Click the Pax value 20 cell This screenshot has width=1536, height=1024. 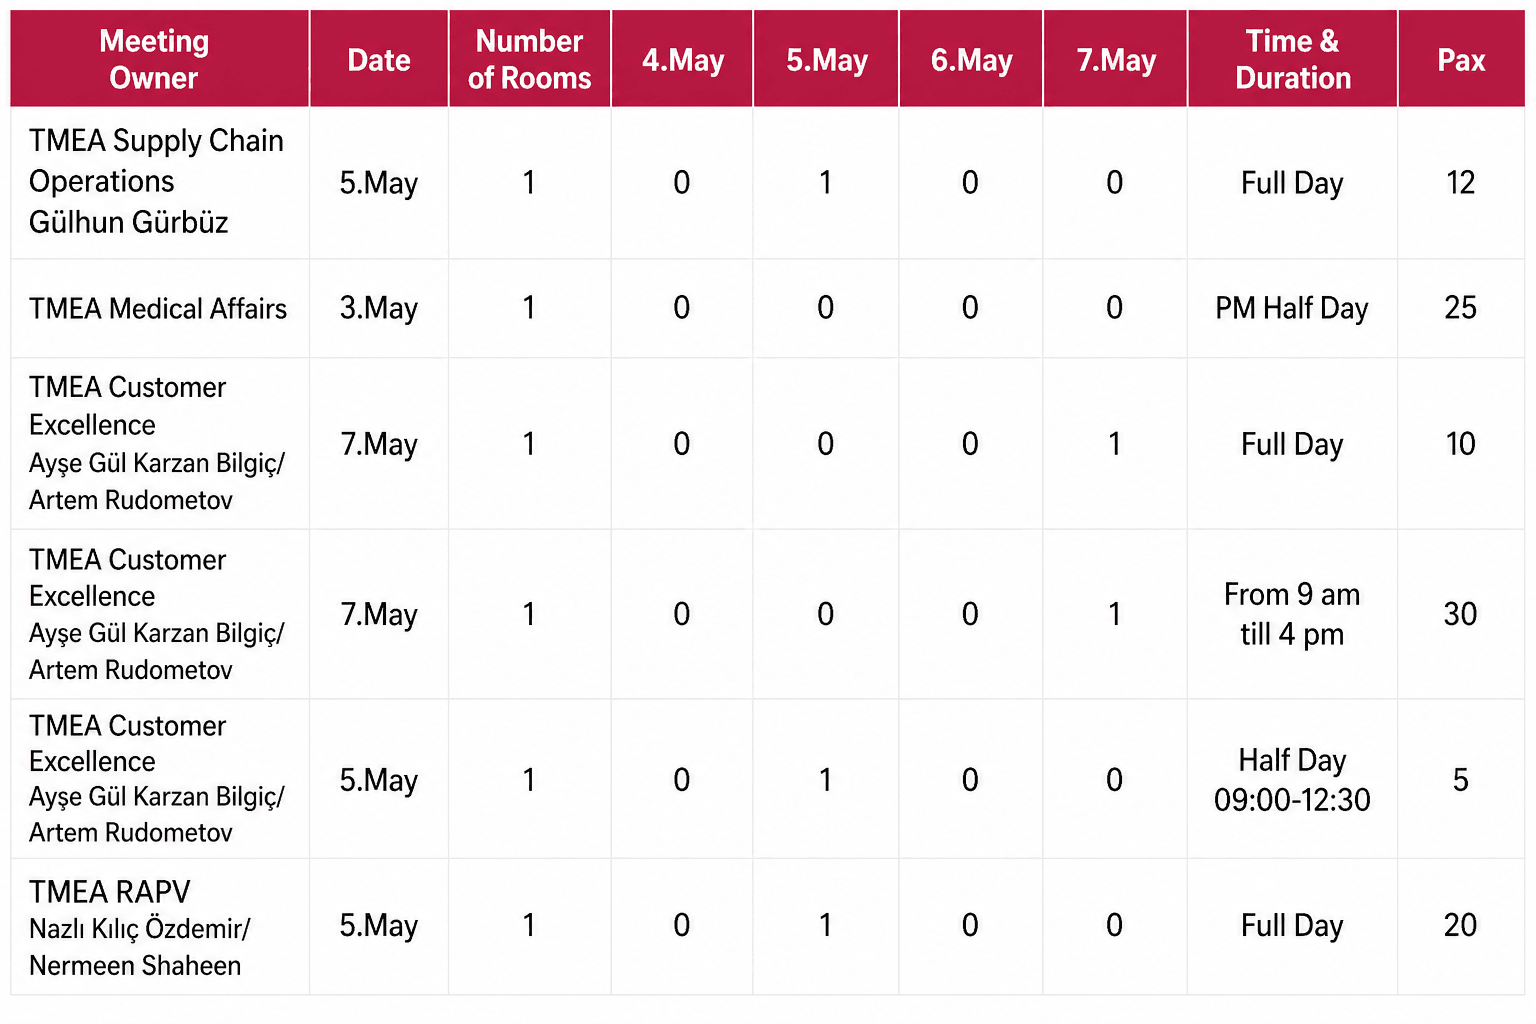pos(1461,926)
